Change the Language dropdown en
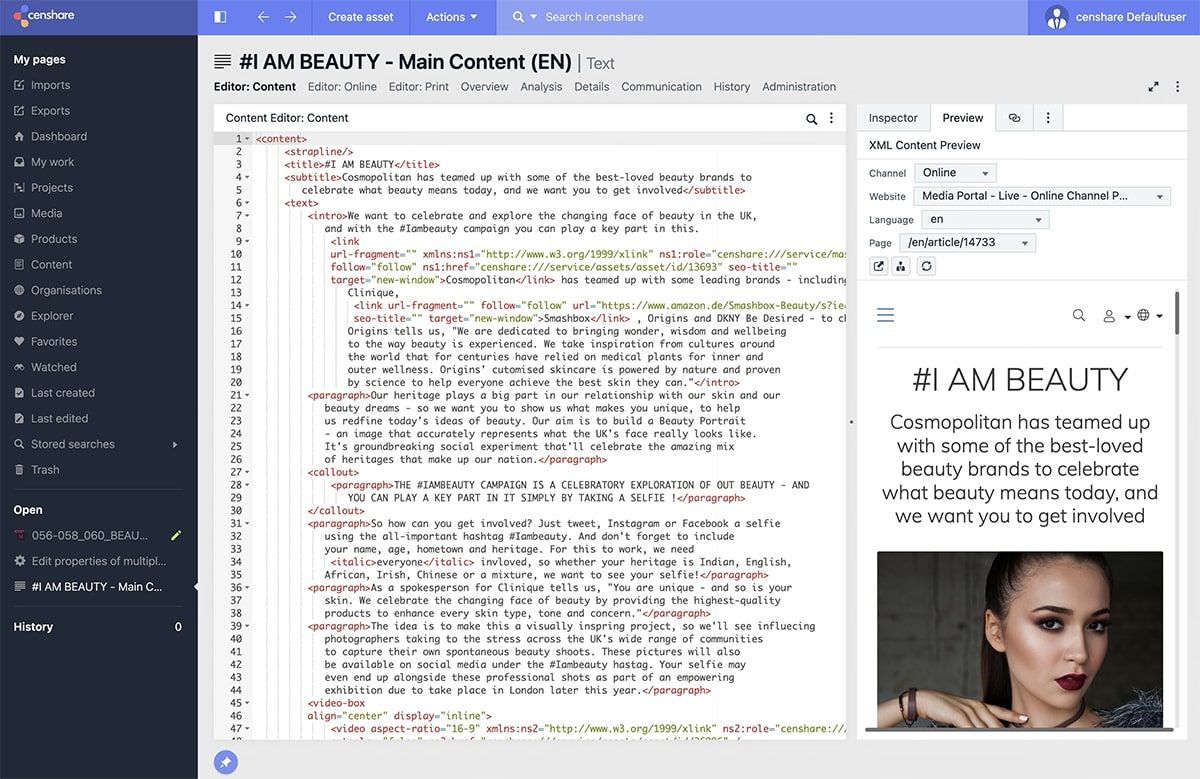Screen dimensions: 1200x779 click(x=985, y=219)
